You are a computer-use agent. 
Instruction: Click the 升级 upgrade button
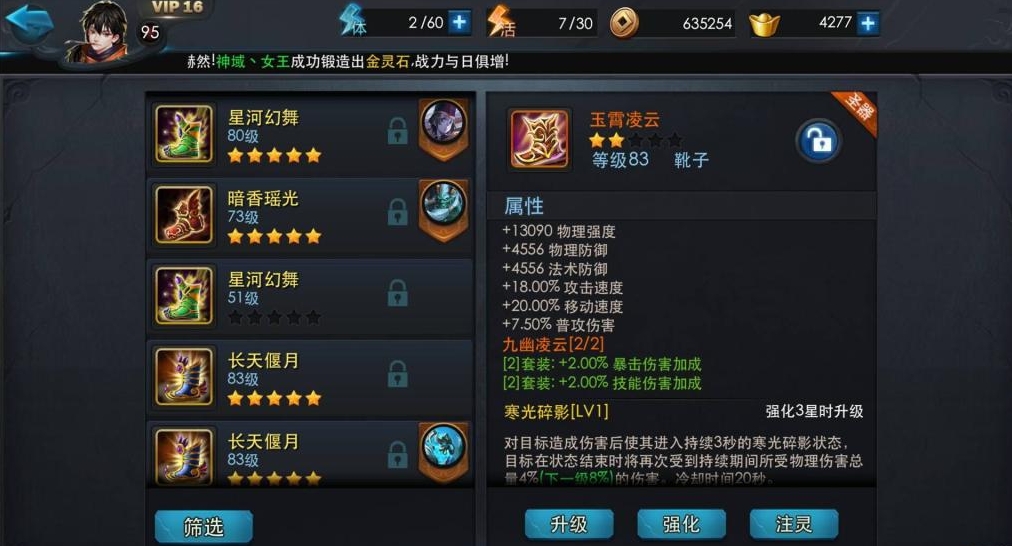pyautogui.click(x=569, y=523)
